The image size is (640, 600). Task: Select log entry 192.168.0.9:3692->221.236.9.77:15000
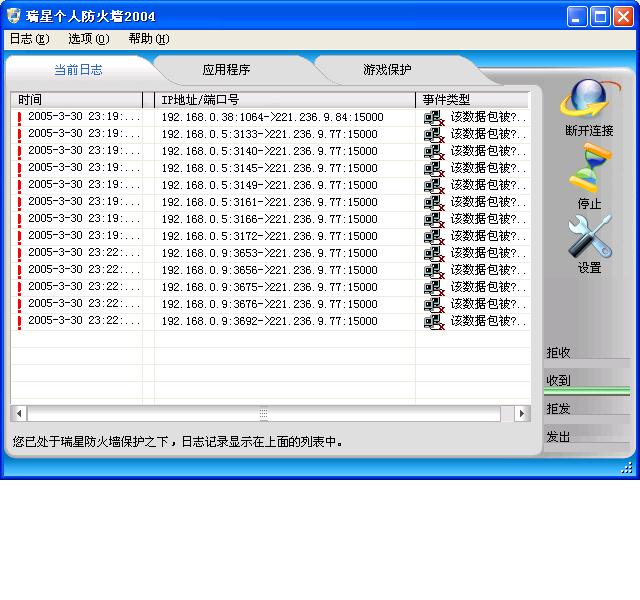click(269, 322)
